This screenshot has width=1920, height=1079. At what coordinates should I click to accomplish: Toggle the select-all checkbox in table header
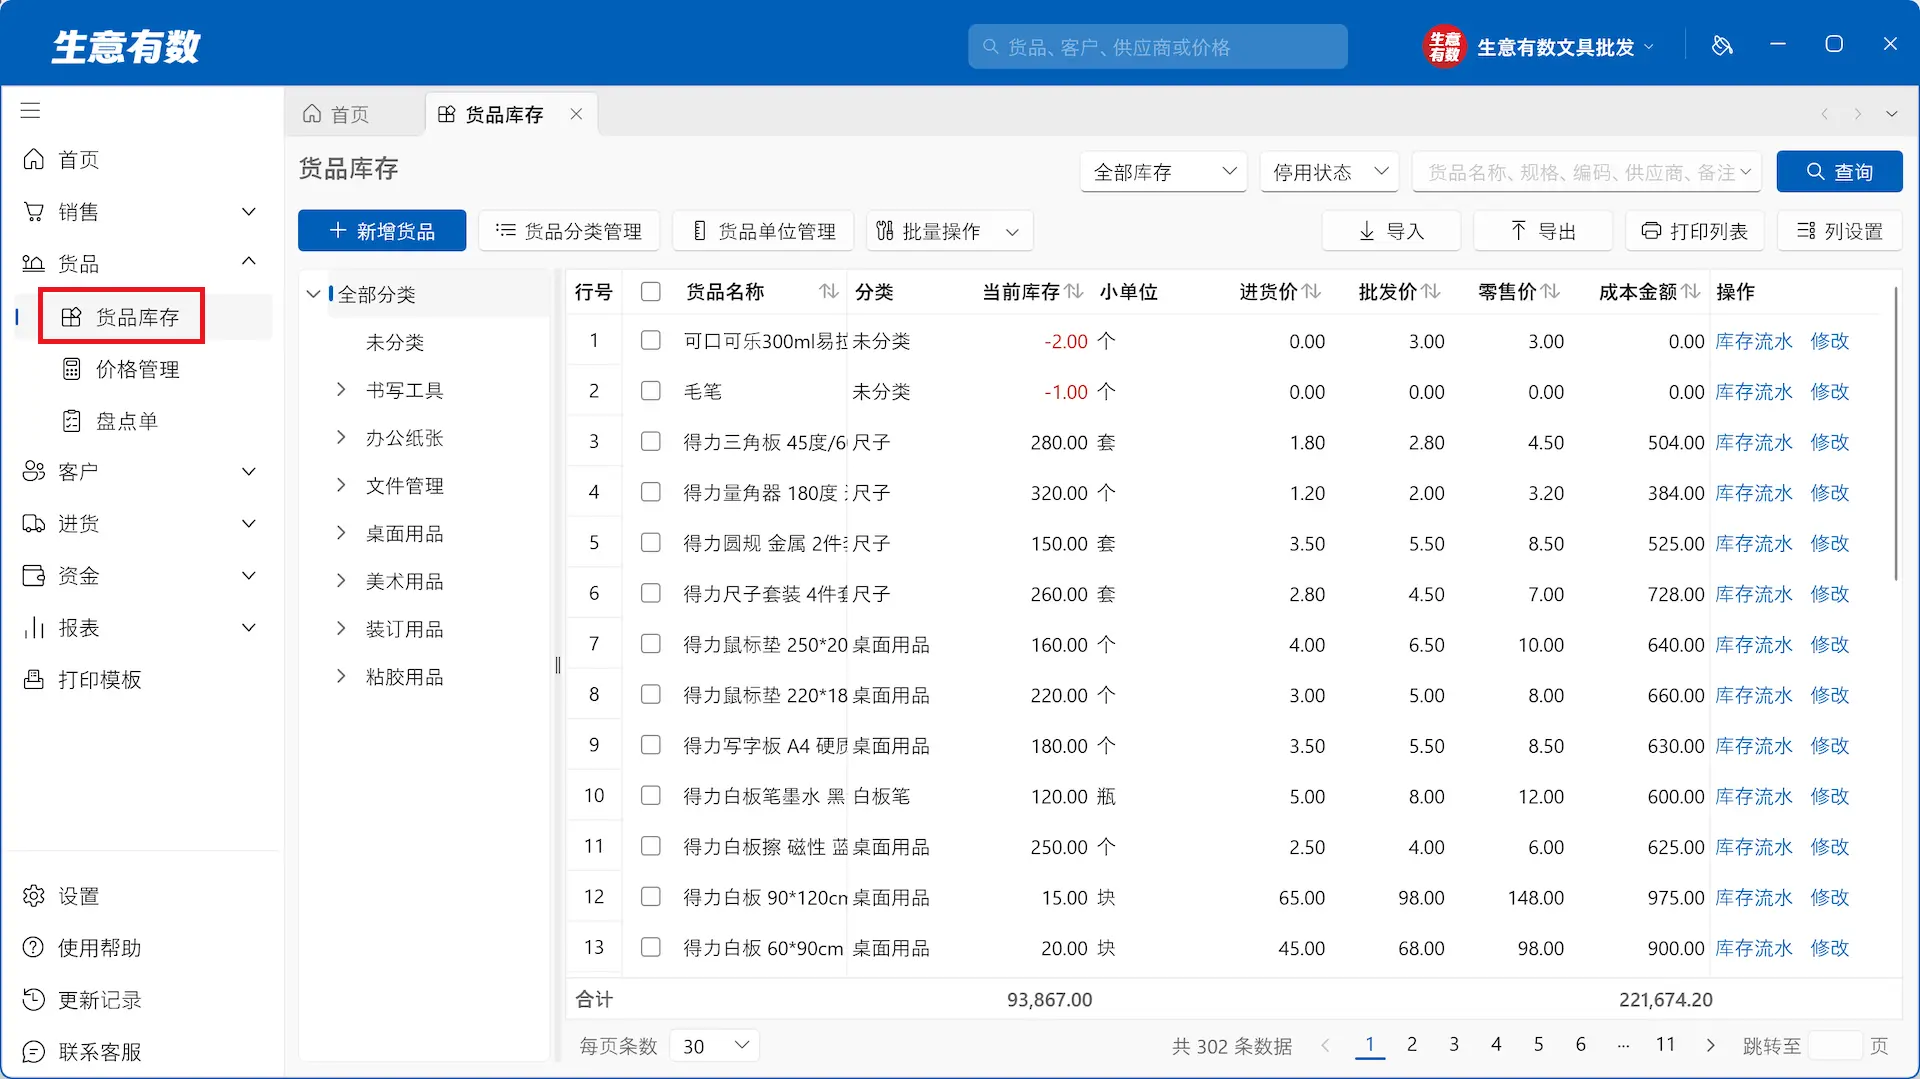click(x=651, y=292)
